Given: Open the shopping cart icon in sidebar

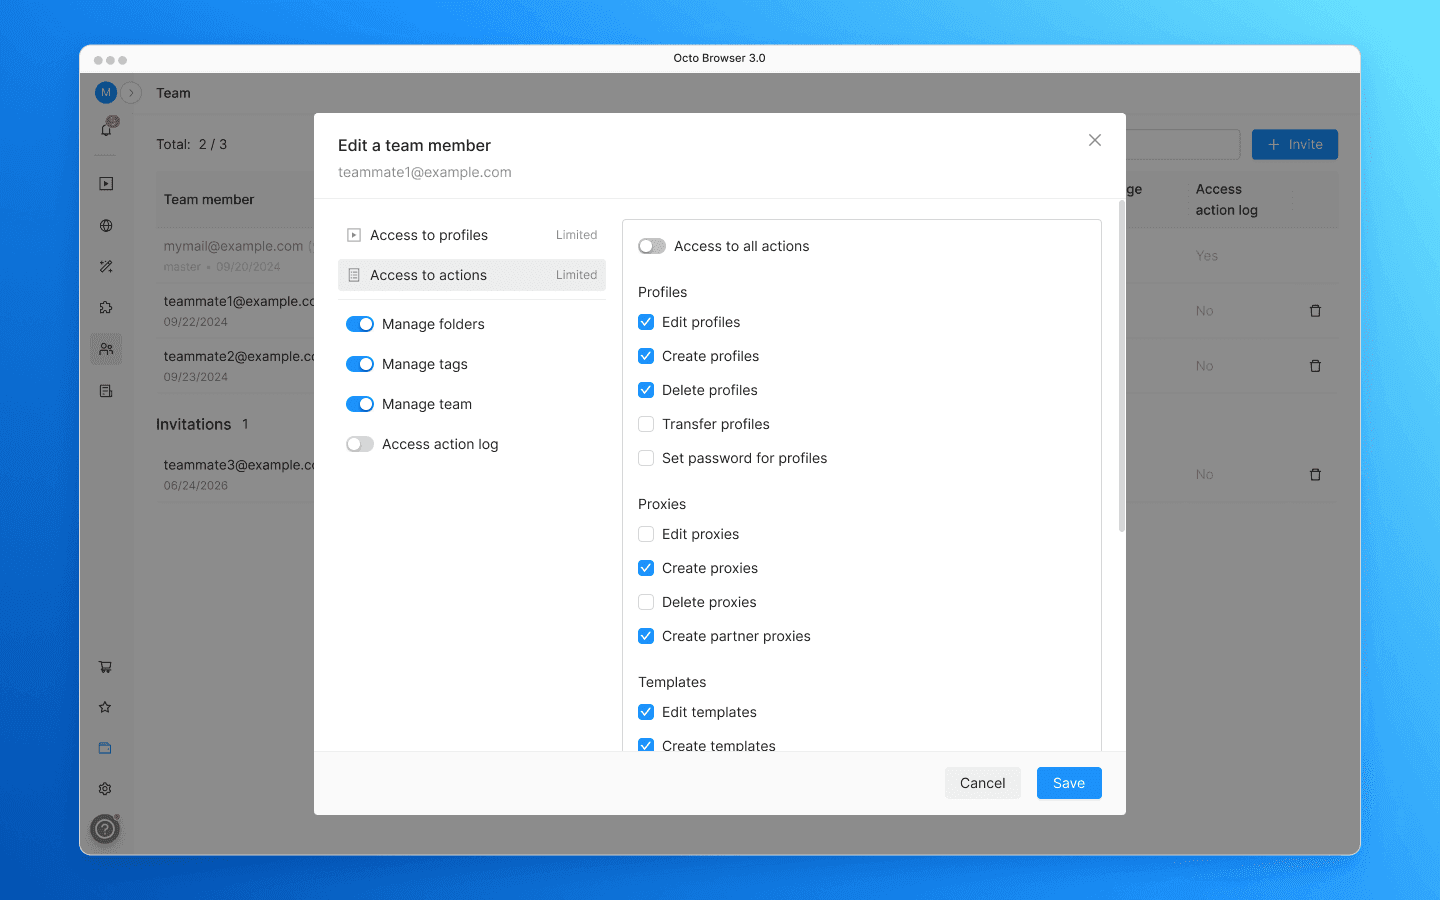Looking at the screenshot, I should pos(105,667).
